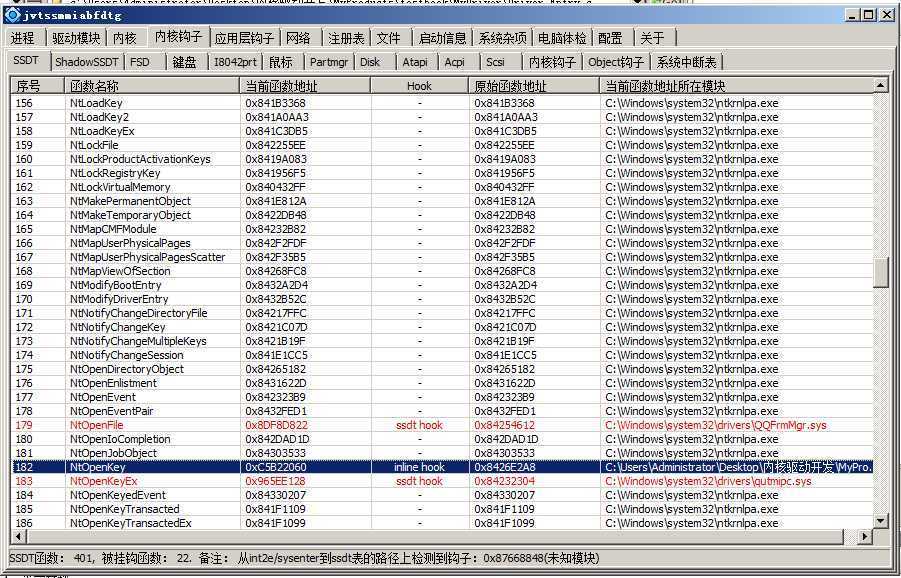The image size is (901, 578).
Task: Click the qutmipc.sys module path
Action: click(709, 481)
